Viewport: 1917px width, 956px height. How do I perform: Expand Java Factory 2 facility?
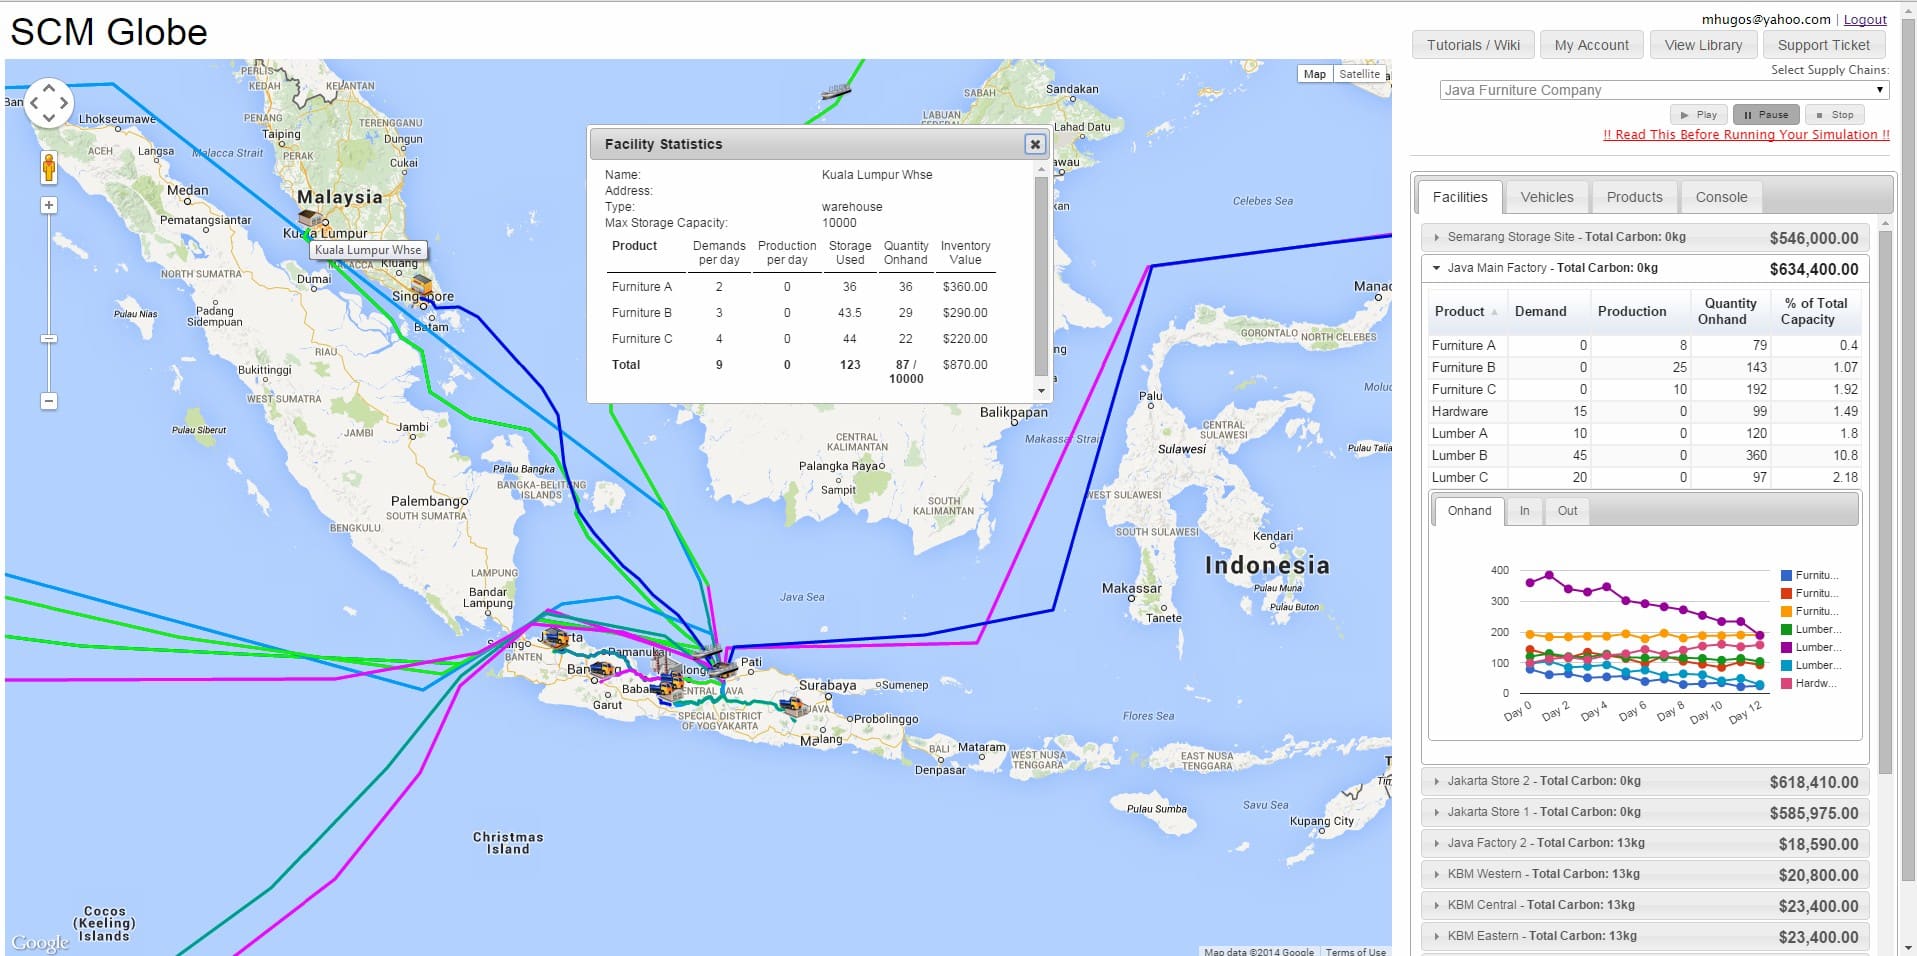point(1645,844)
